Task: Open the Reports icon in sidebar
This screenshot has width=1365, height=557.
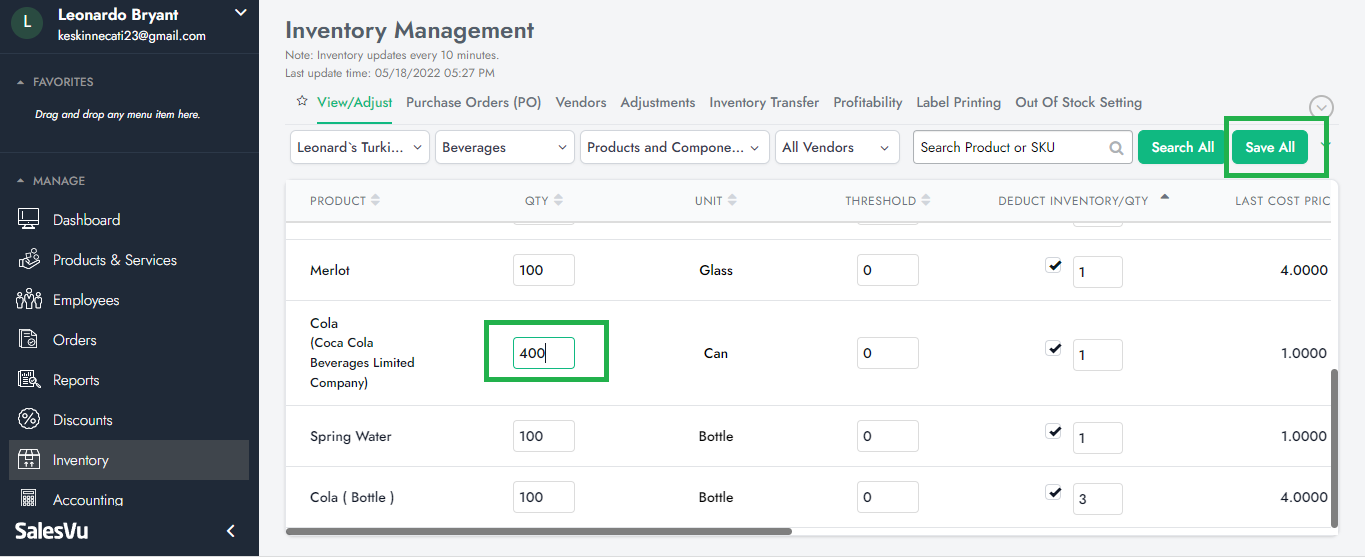Action: coord(29,380)
